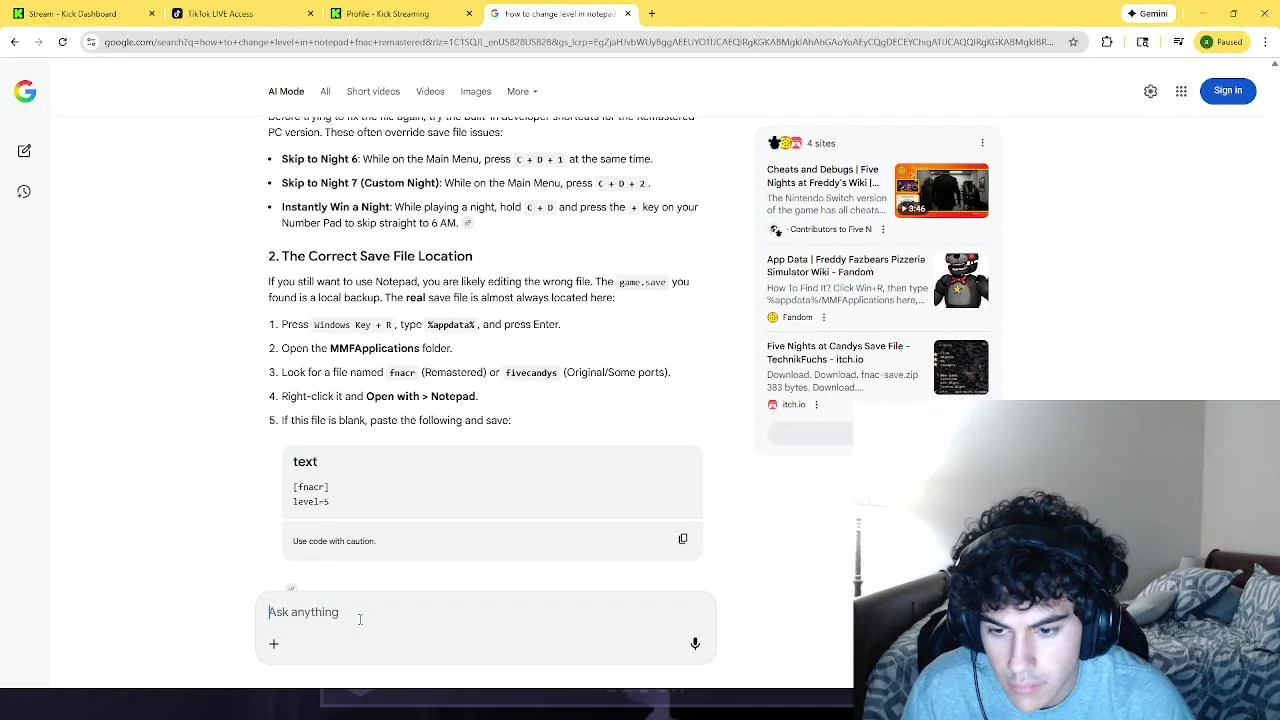Click the 'MMFApplications' bold text

click(375, 348)
